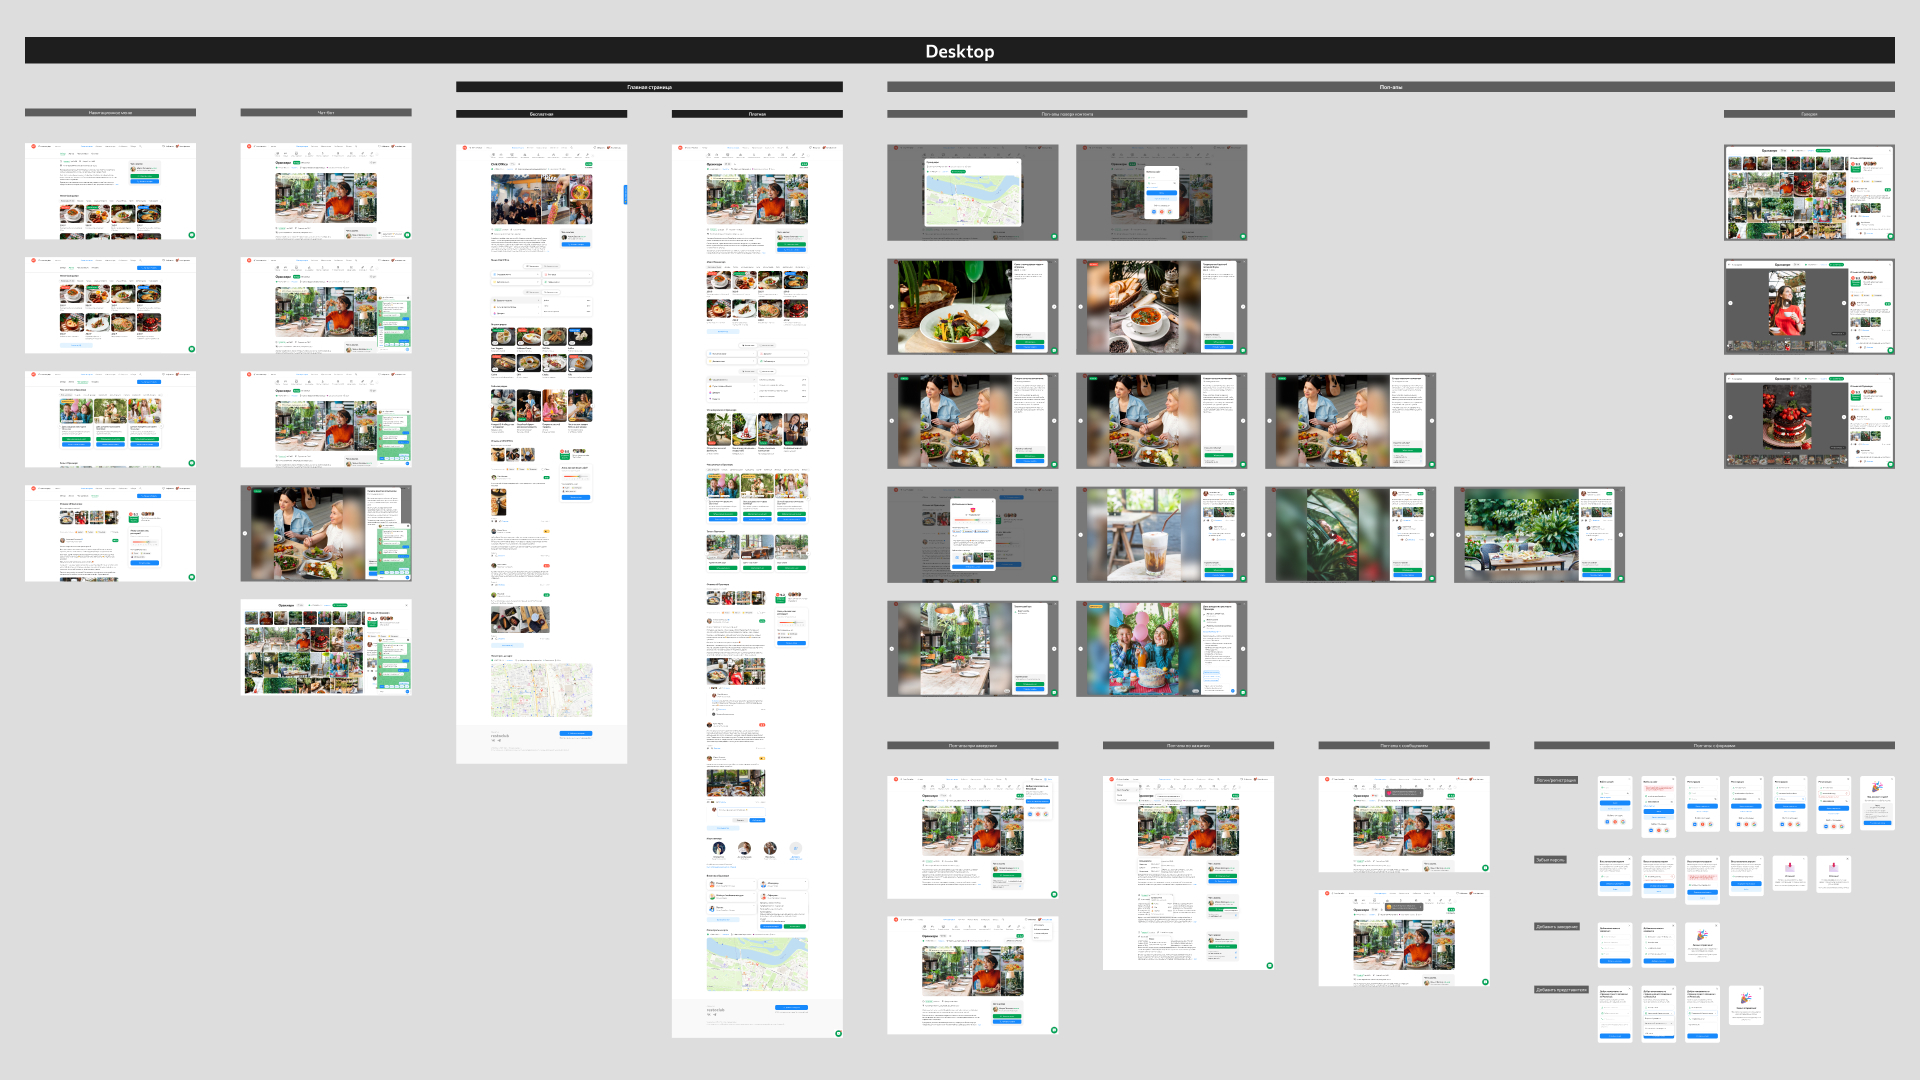The height and width of the screenshot is (1080, 1920).
Task: Click the confetti icon in the Логин/регистрация success card
Action: (x=1877, y=788)
